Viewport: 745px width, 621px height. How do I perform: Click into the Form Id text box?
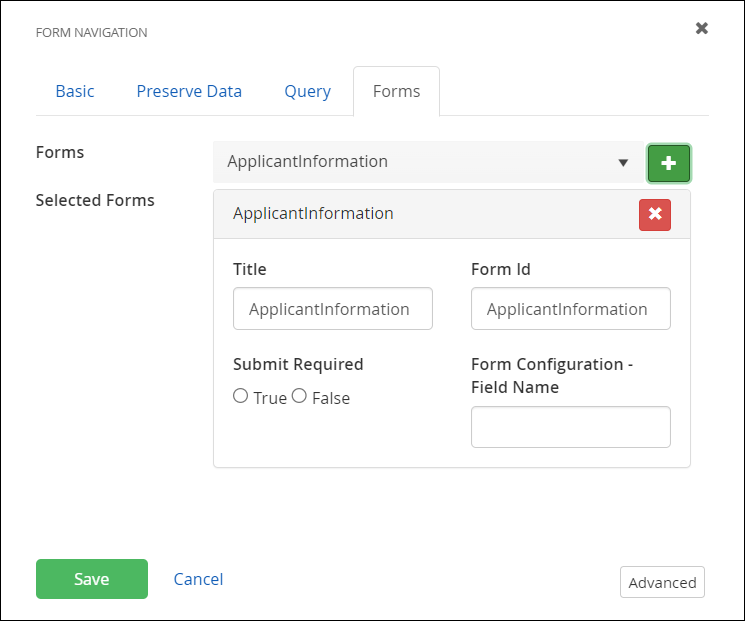click(571, 309)
